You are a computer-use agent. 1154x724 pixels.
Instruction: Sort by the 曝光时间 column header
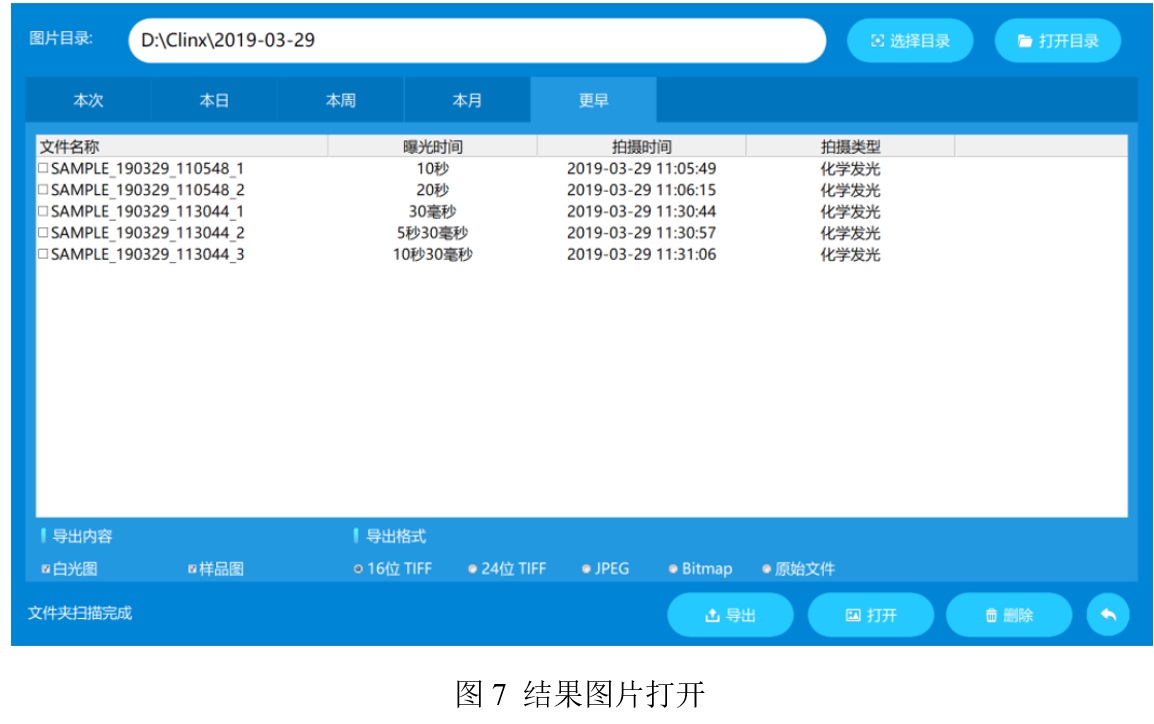[432, 147]
